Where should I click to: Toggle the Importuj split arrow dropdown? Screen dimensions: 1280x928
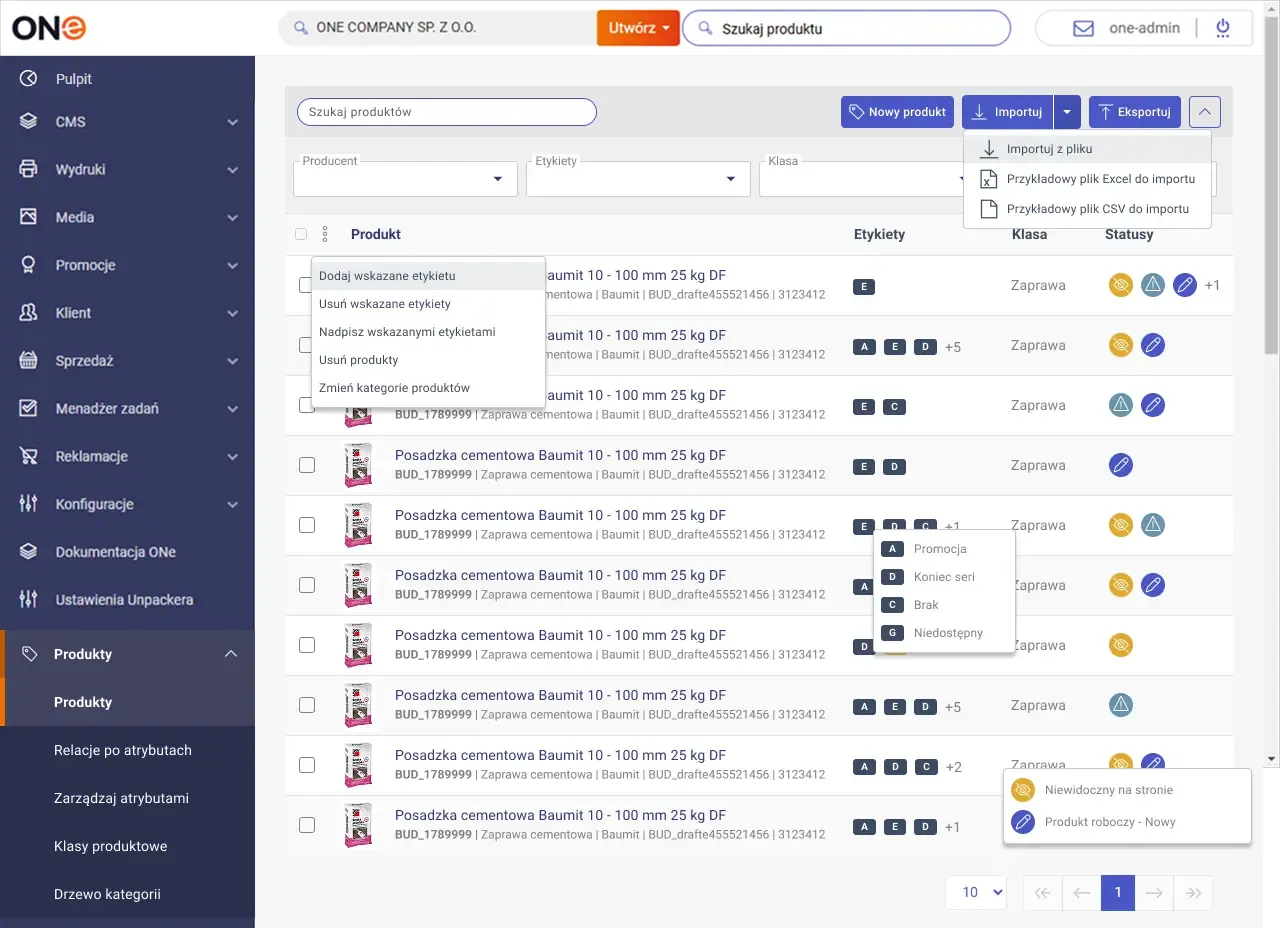(1067, 112)
